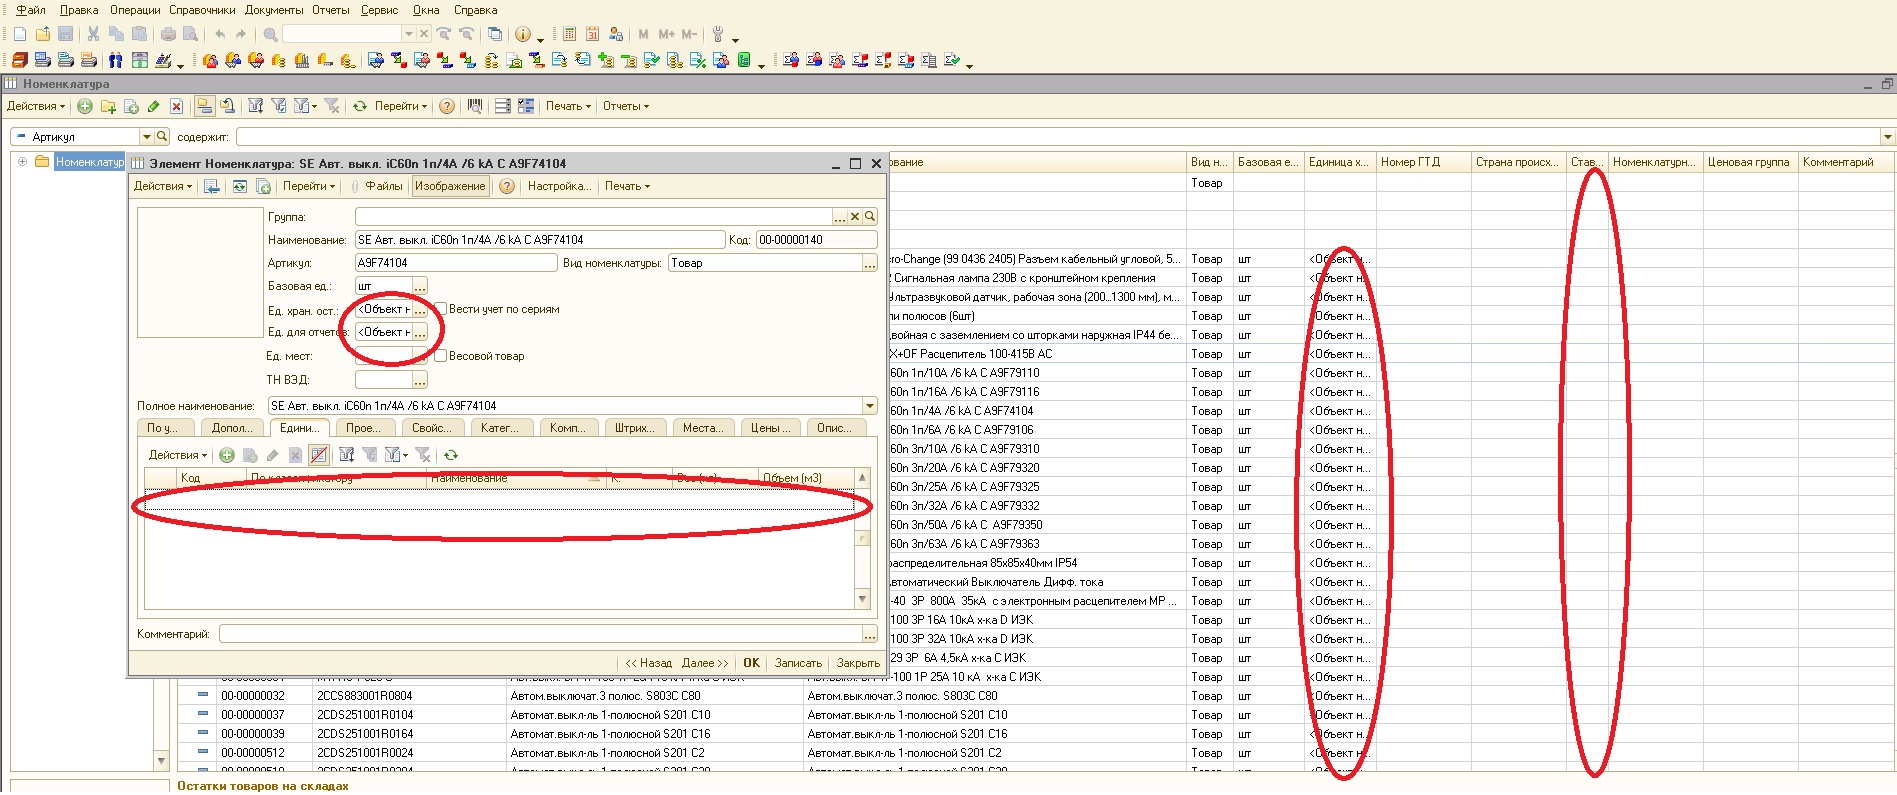Click the refresh icon in units tab toolbar
Viewport: 1897px width, 795px height.
[451, 455]
